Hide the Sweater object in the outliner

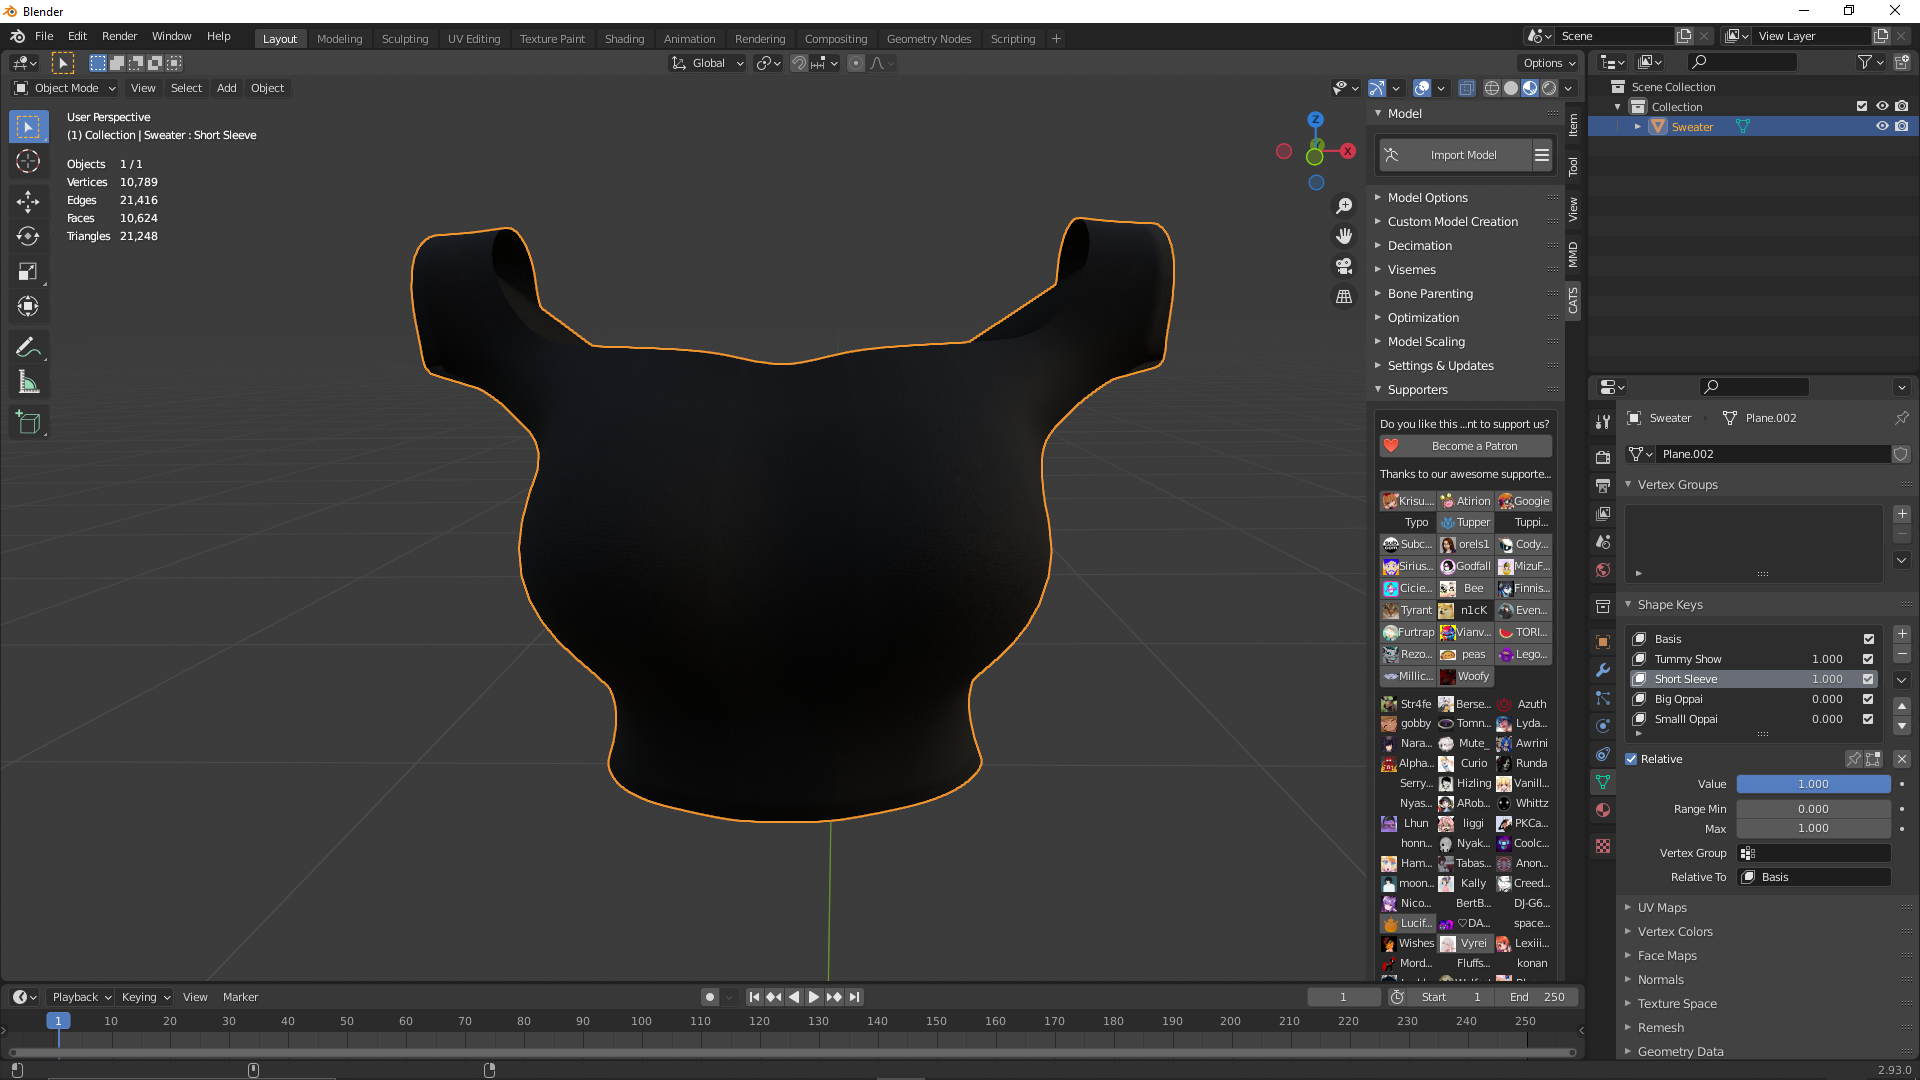coord(1882,127)
